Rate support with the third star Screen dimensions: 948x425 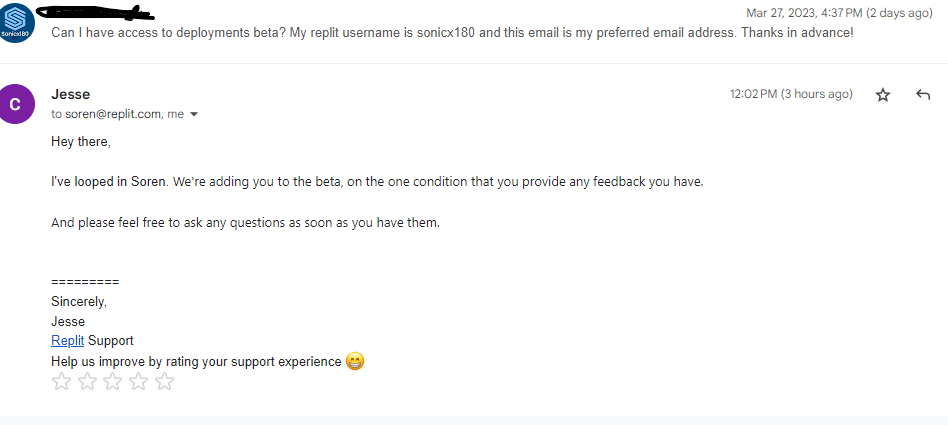click(x=113, y=381)
